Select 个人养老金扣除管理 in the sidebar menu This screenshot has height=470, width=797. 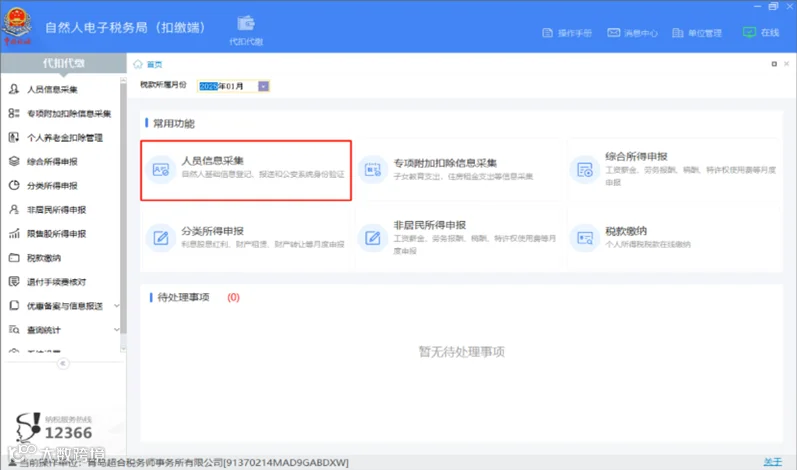click(65, 138)
